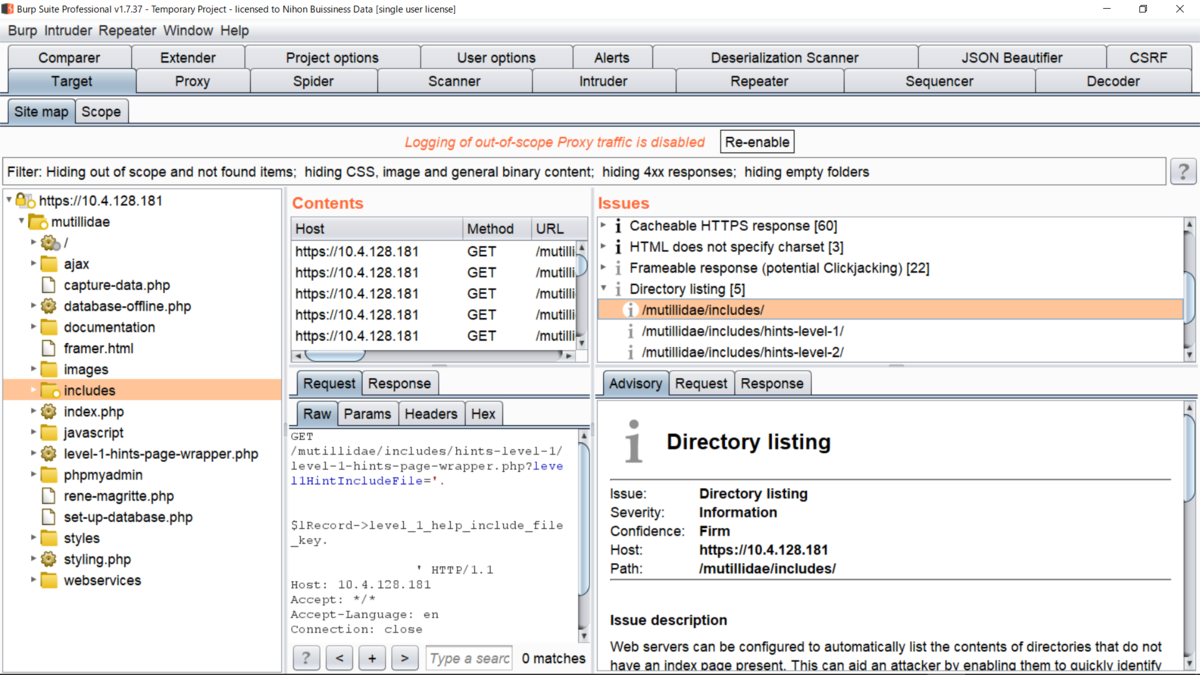Click the Host column header
The height and width of the screenshot is (675, 1200).
(x=377, y=229)
